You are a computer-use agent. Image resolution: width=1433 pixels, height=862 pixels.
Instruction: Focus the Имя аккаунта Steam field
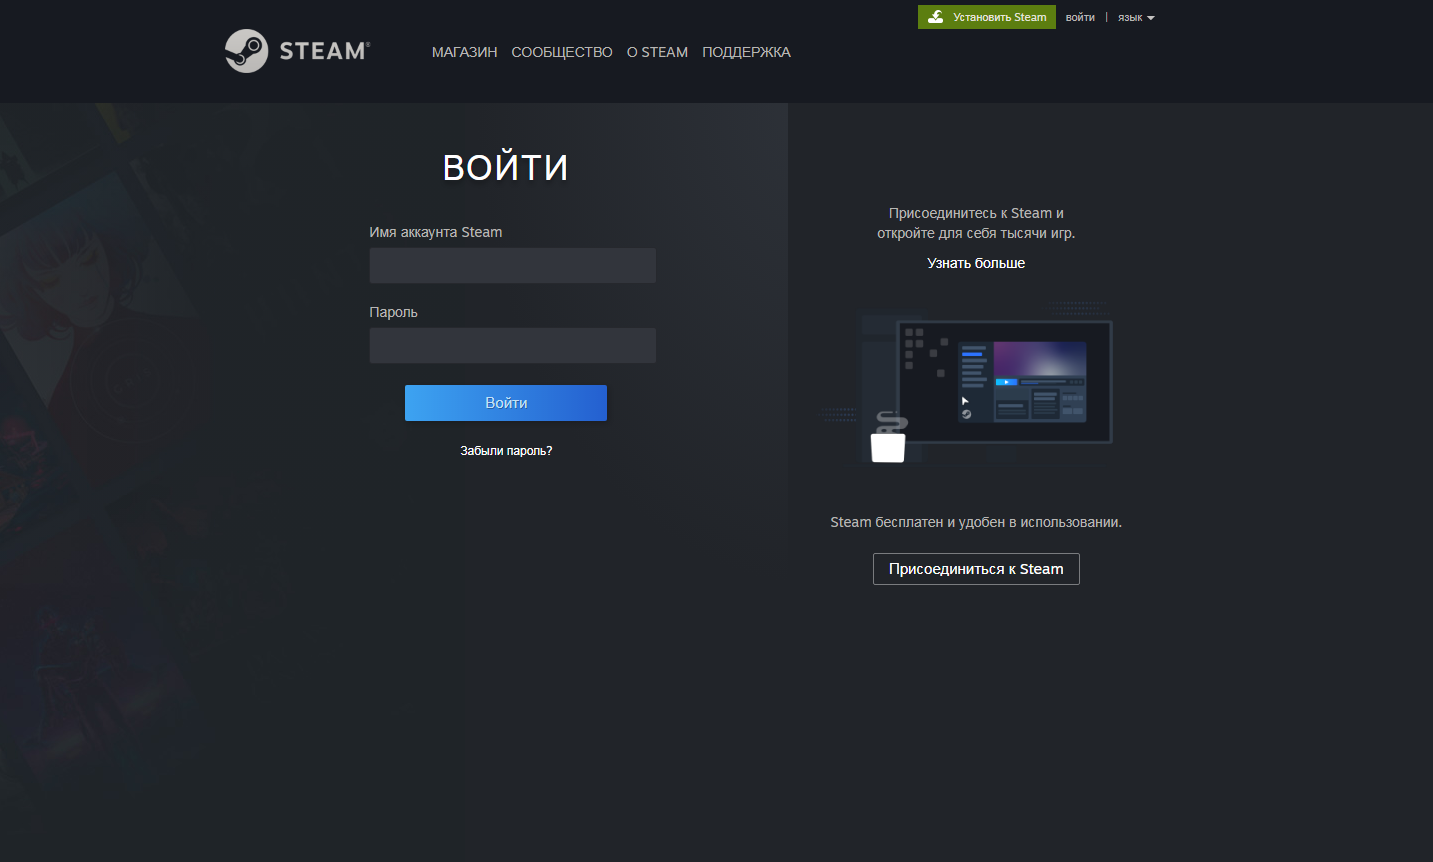pos(513,266)
